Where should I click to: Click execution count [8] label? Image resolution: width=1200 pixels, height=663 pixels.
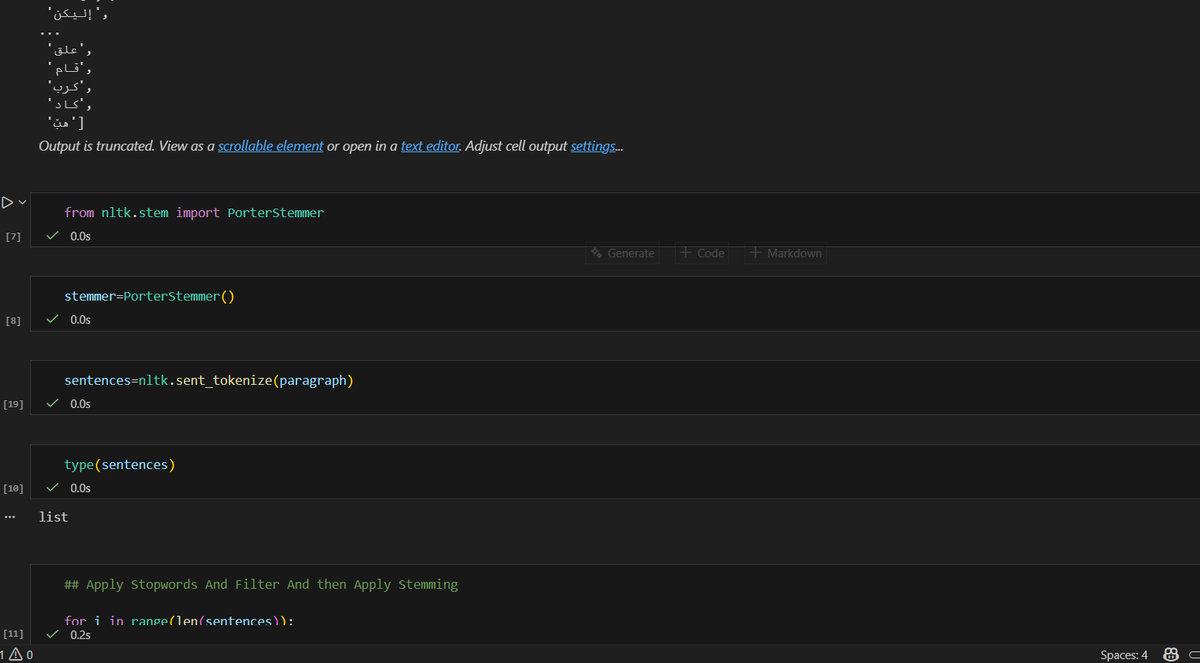(x=12, y=320)
